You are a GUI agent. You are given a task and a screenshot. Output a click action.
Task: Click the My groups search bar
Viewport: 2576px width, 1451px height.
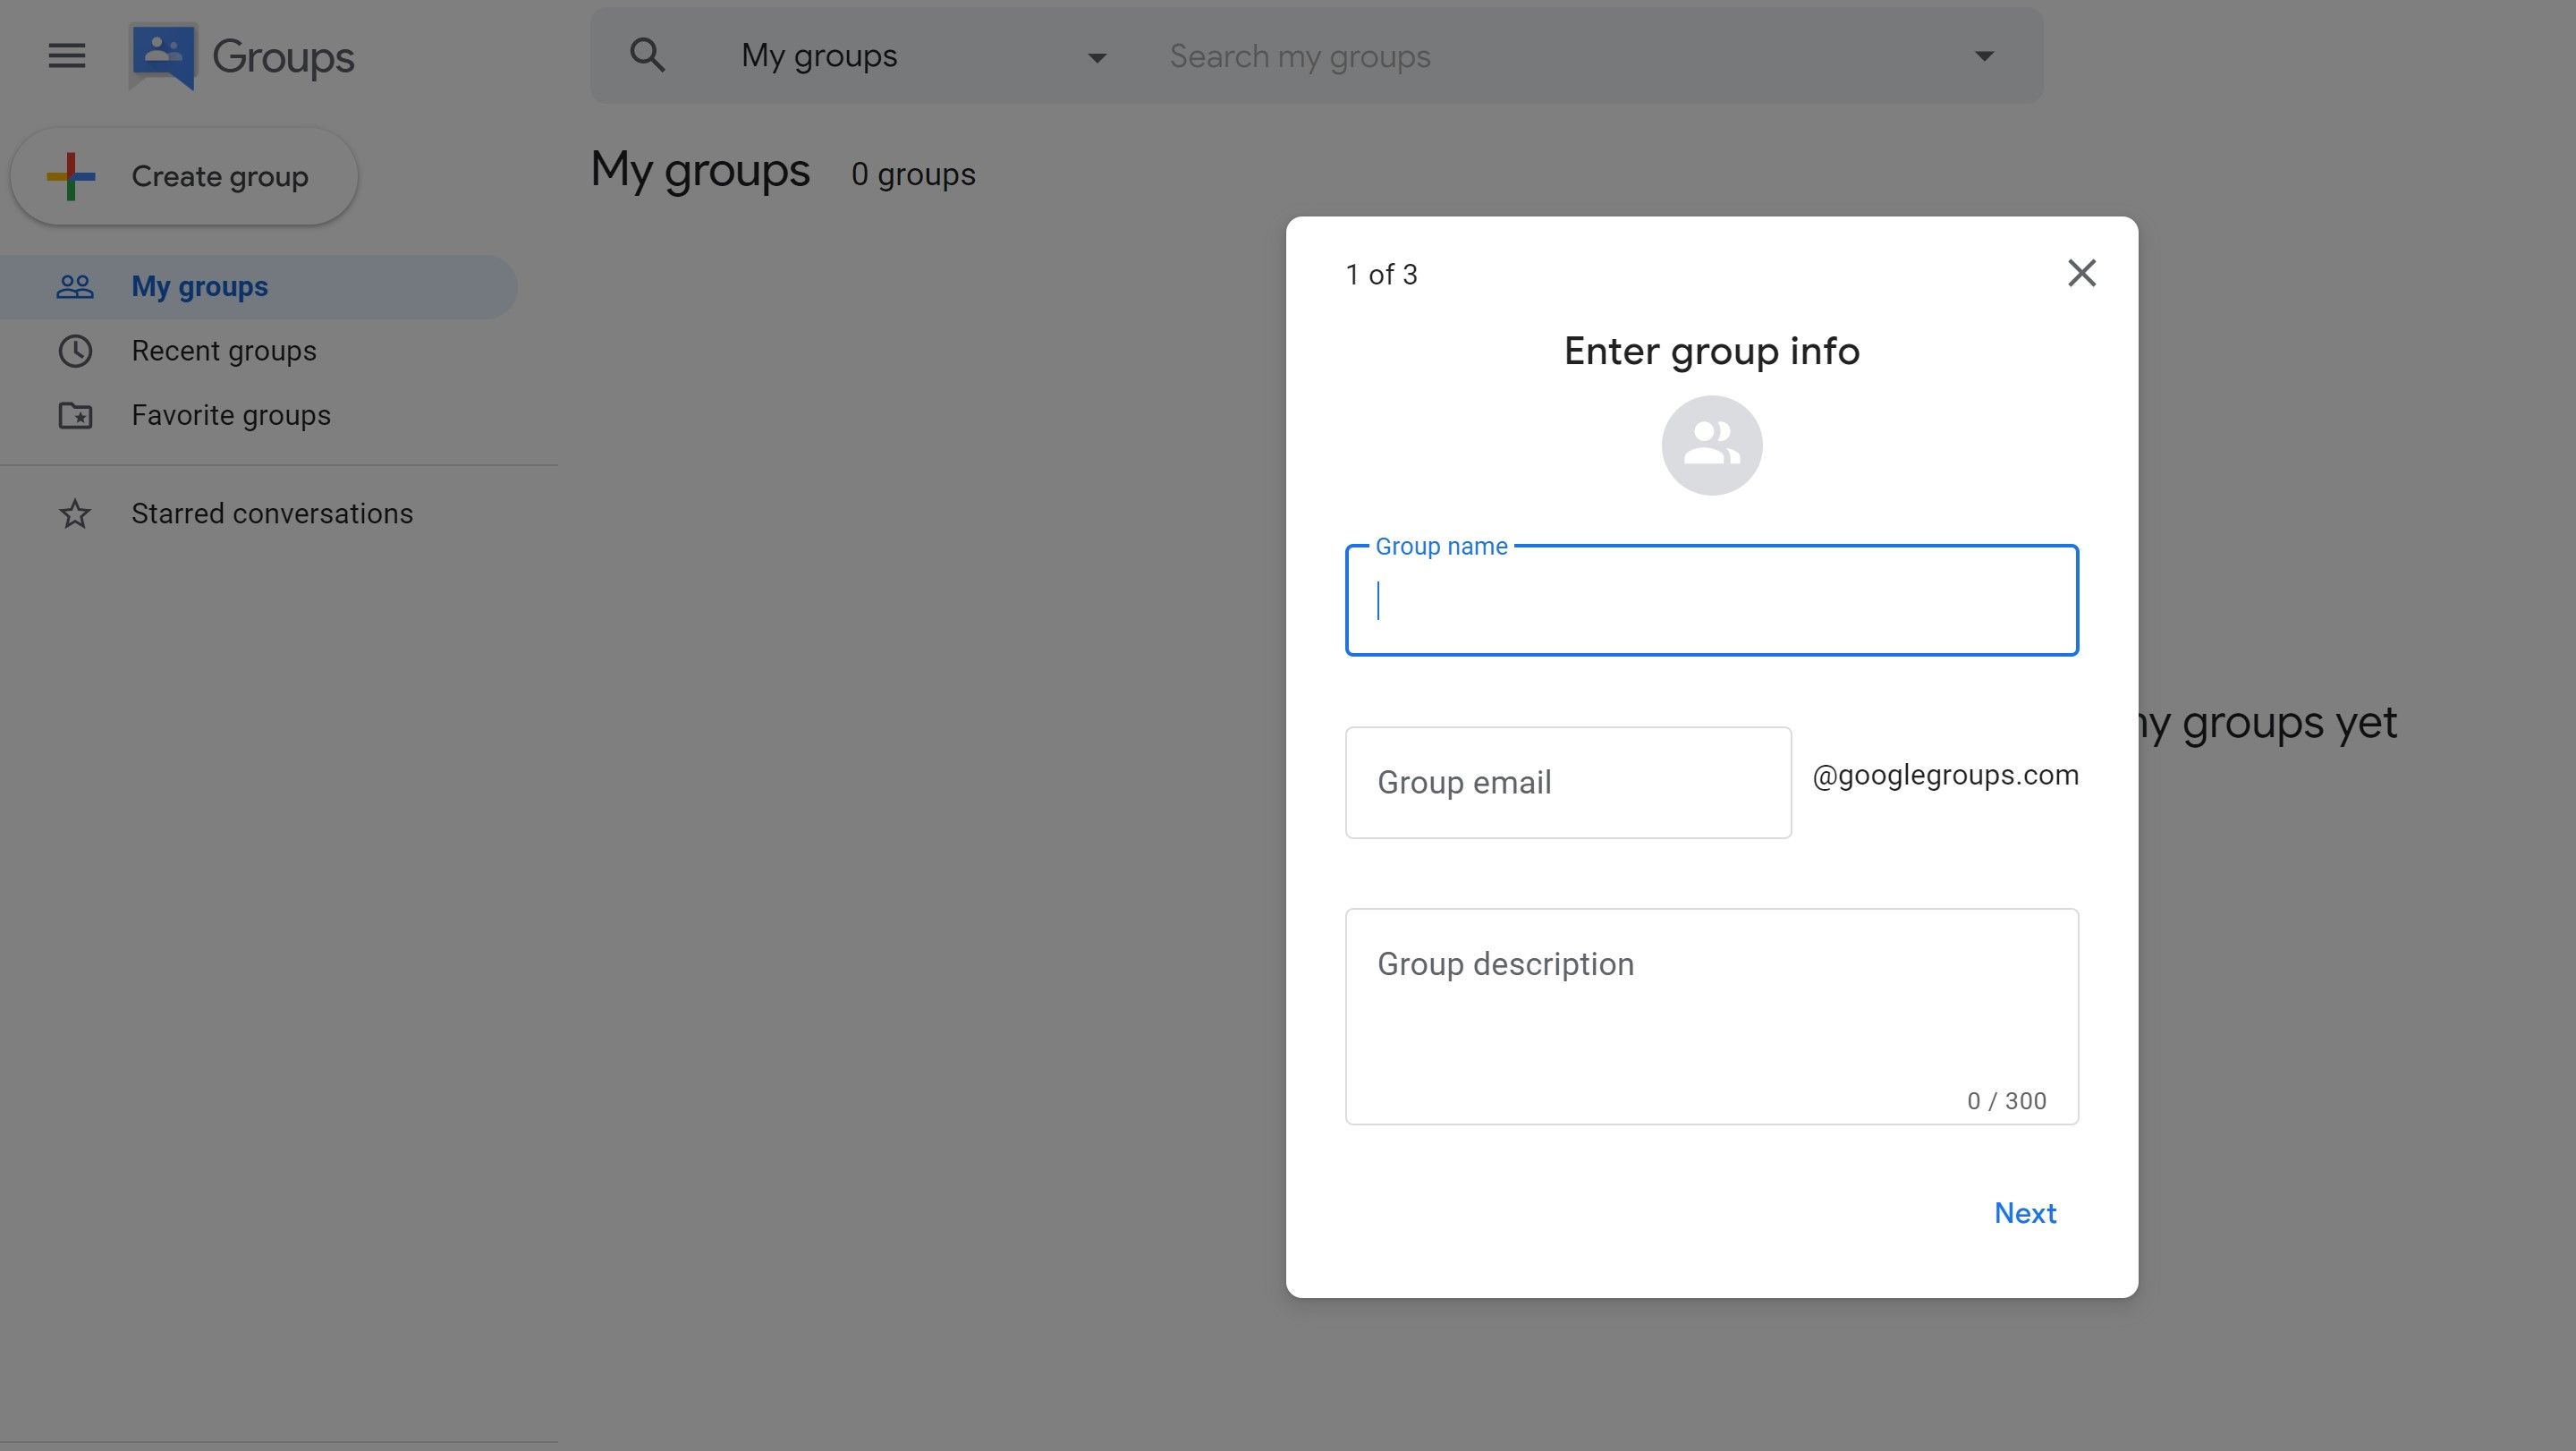1557,55
